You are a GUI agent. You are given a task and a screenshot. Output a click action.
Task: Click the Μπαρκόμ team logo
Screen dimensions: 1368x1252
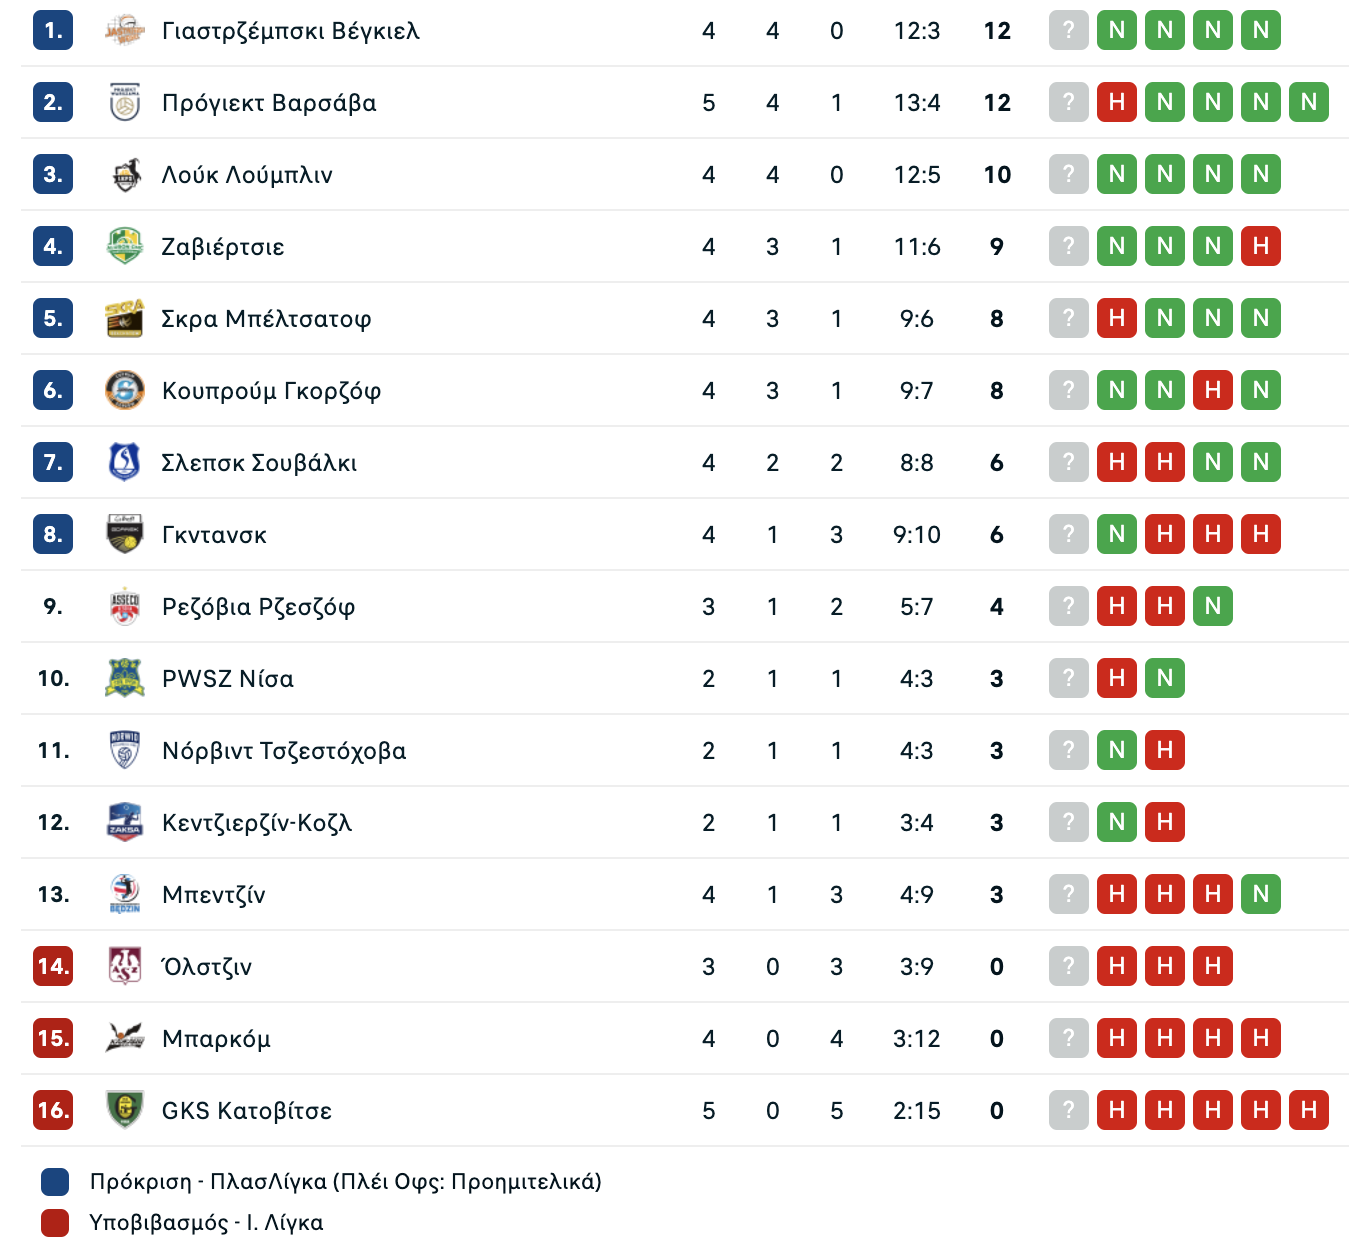click(125, 1039)
